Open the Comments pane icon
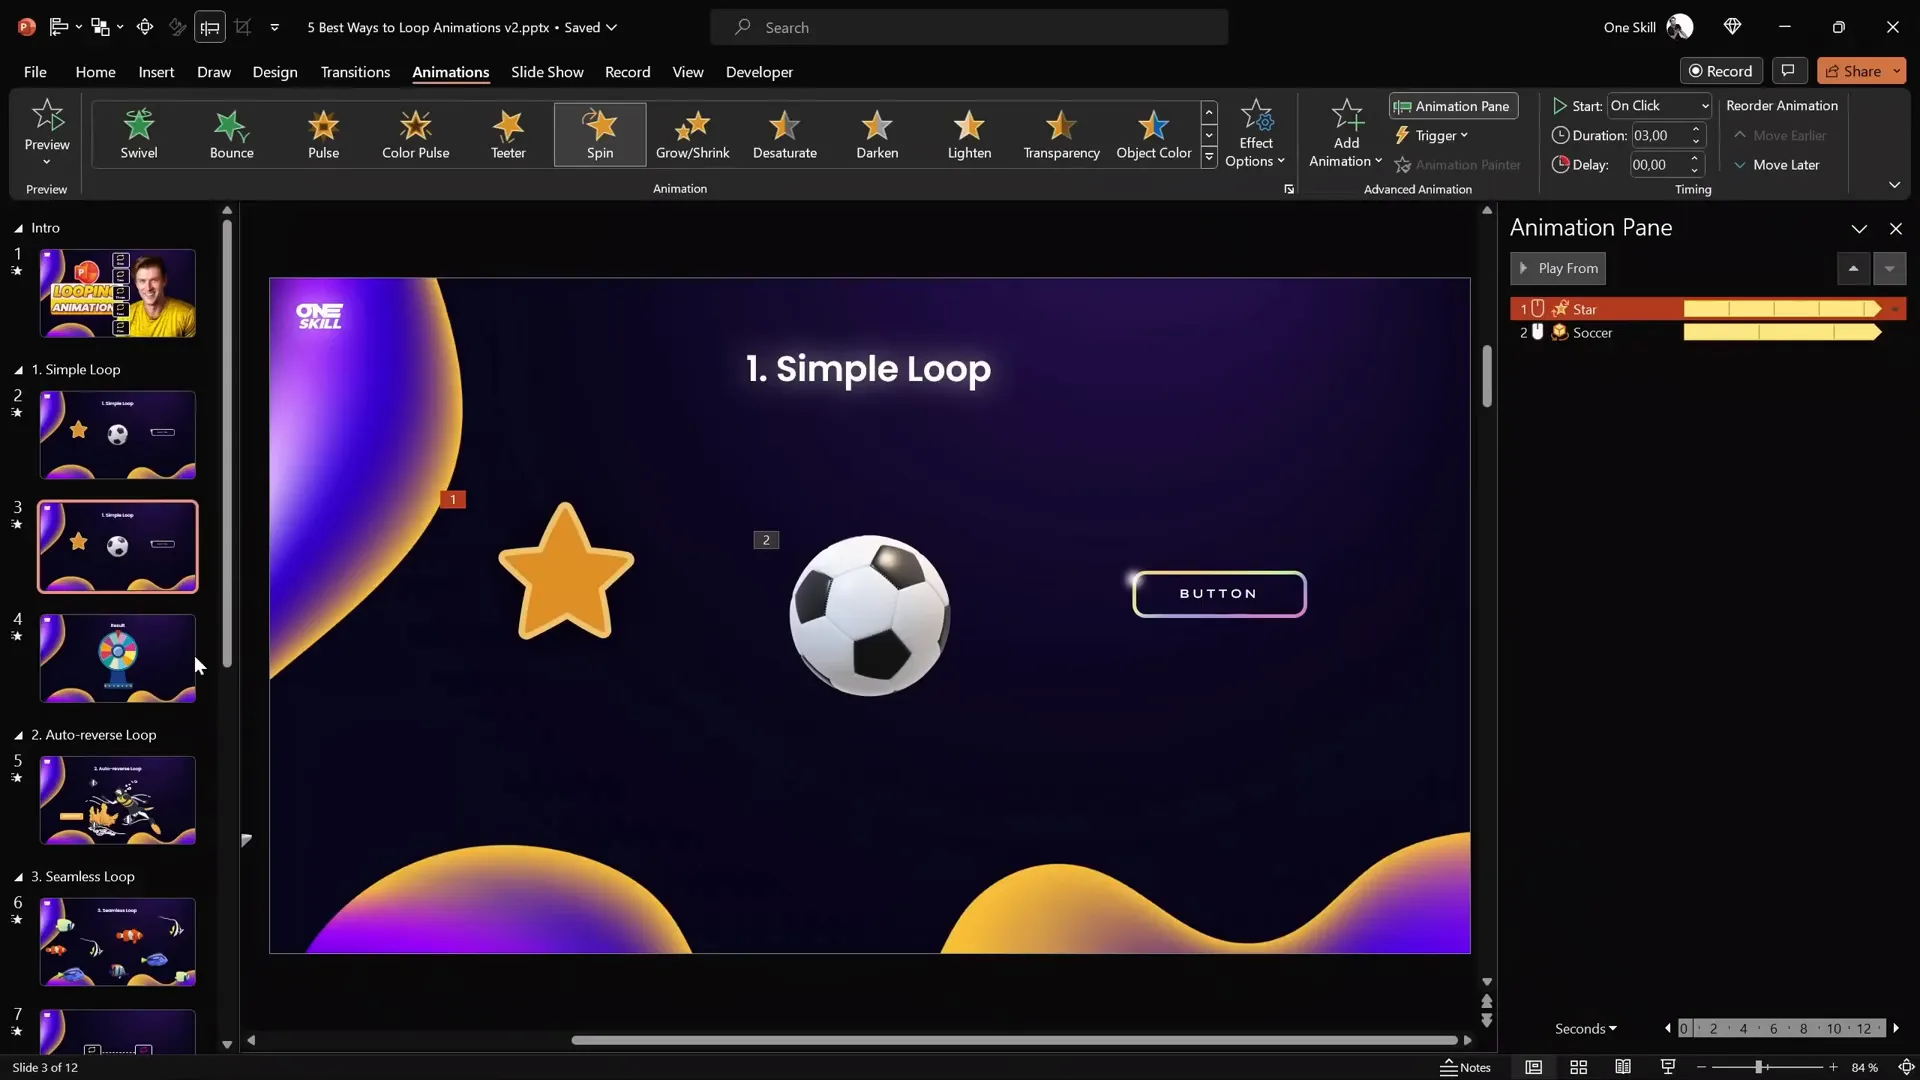The image size is (1920, 1080). click(x=1788, y=71)
